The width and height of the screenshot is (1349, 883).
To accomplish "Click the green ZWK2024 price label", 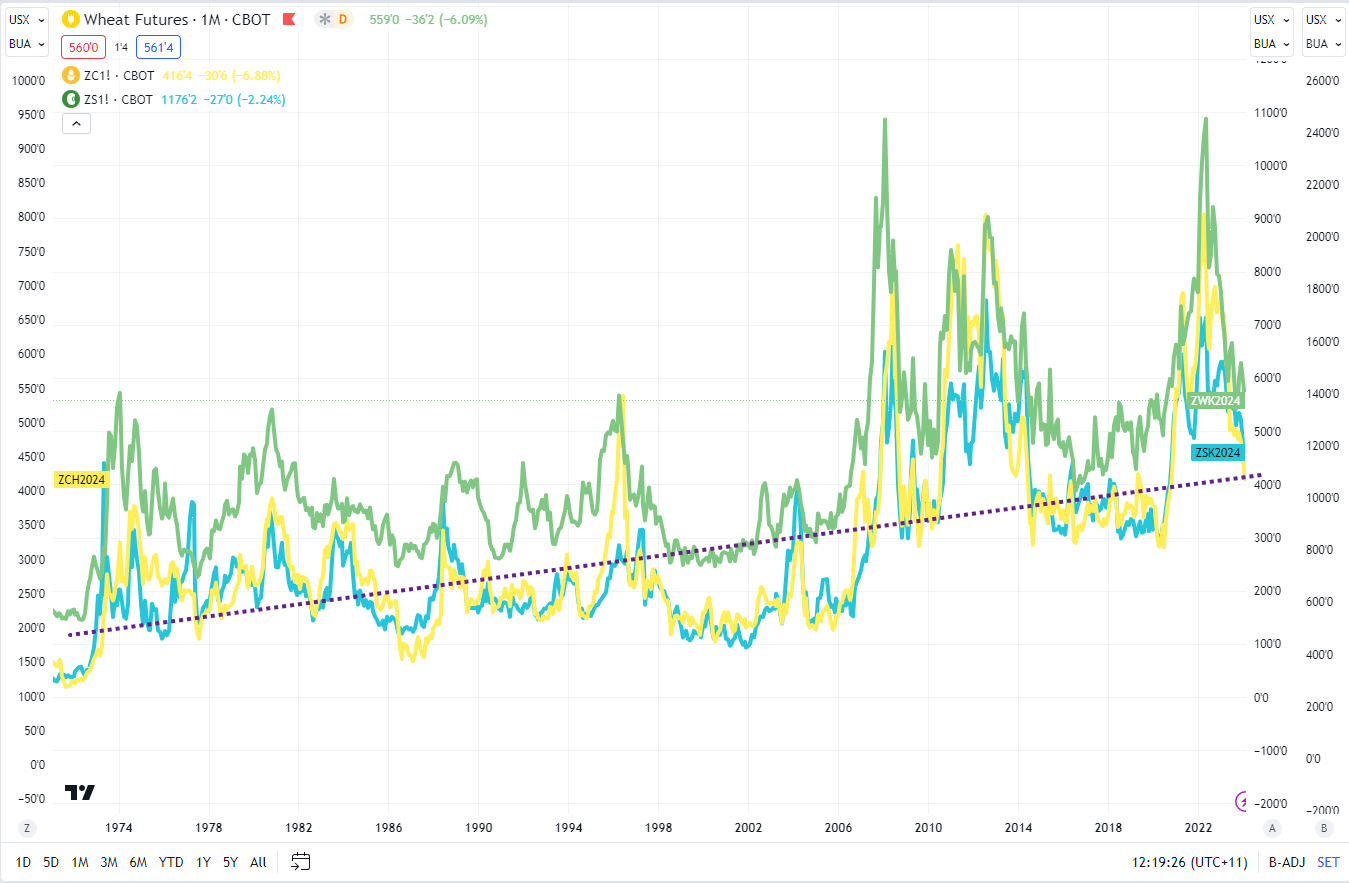I will click(x=1216, y=400).
